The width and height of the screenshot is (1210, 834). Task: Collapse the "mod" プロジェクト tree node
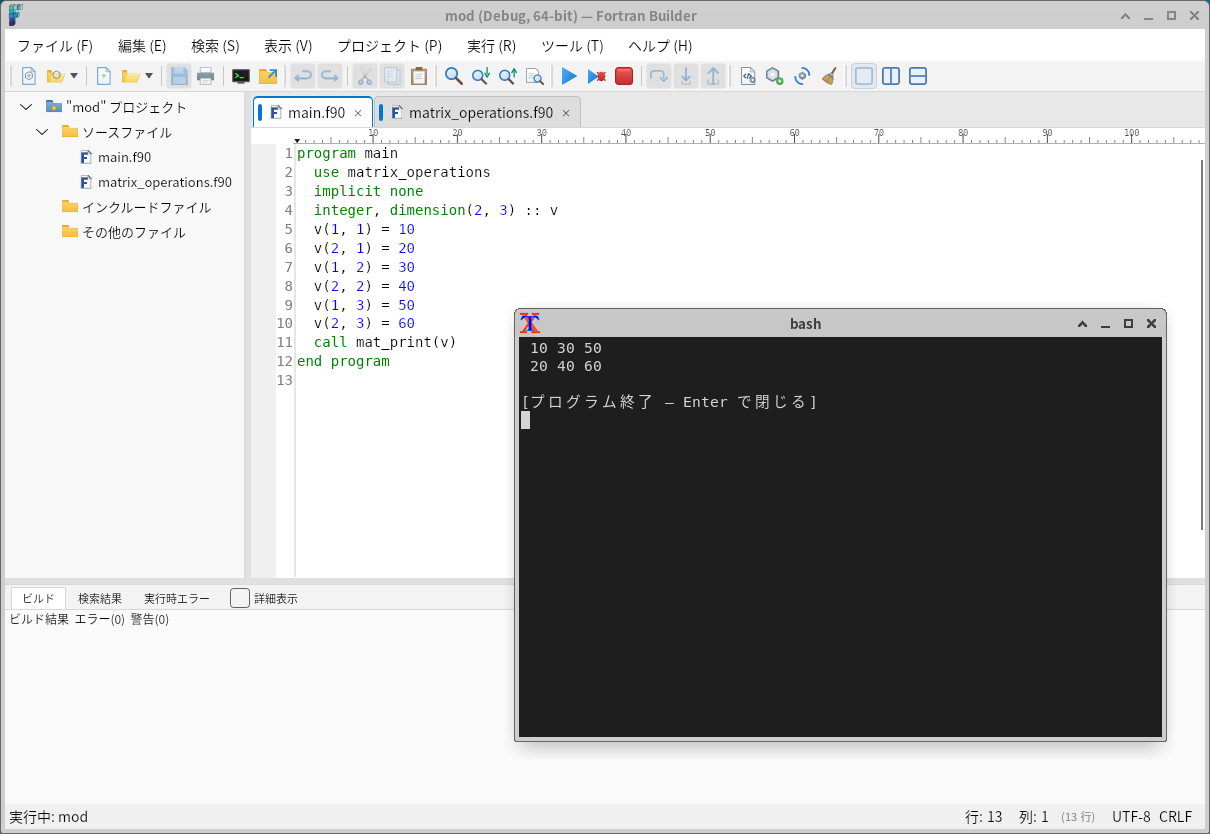coord(26,107)
